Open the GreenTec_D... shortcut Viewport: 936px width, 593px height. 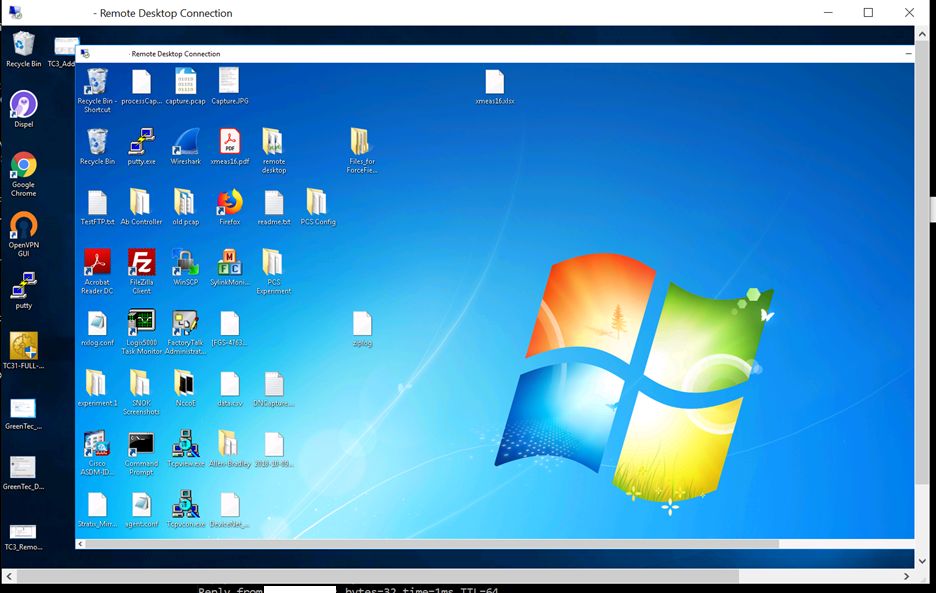23,473
